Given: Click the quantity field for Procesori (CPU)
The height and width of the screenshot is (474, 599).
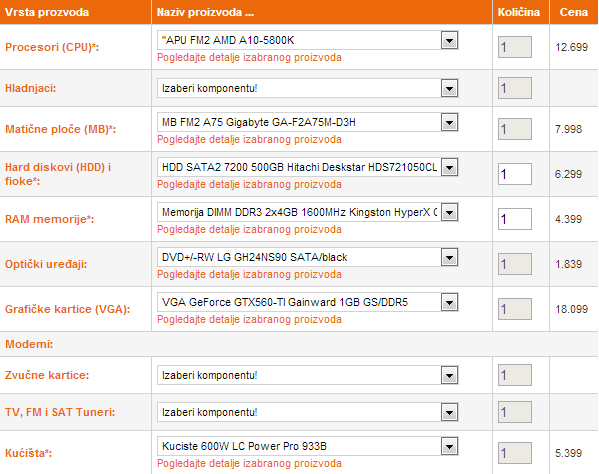Looking at the screenshot, I should pyautogui.click(x=515, y=47).
